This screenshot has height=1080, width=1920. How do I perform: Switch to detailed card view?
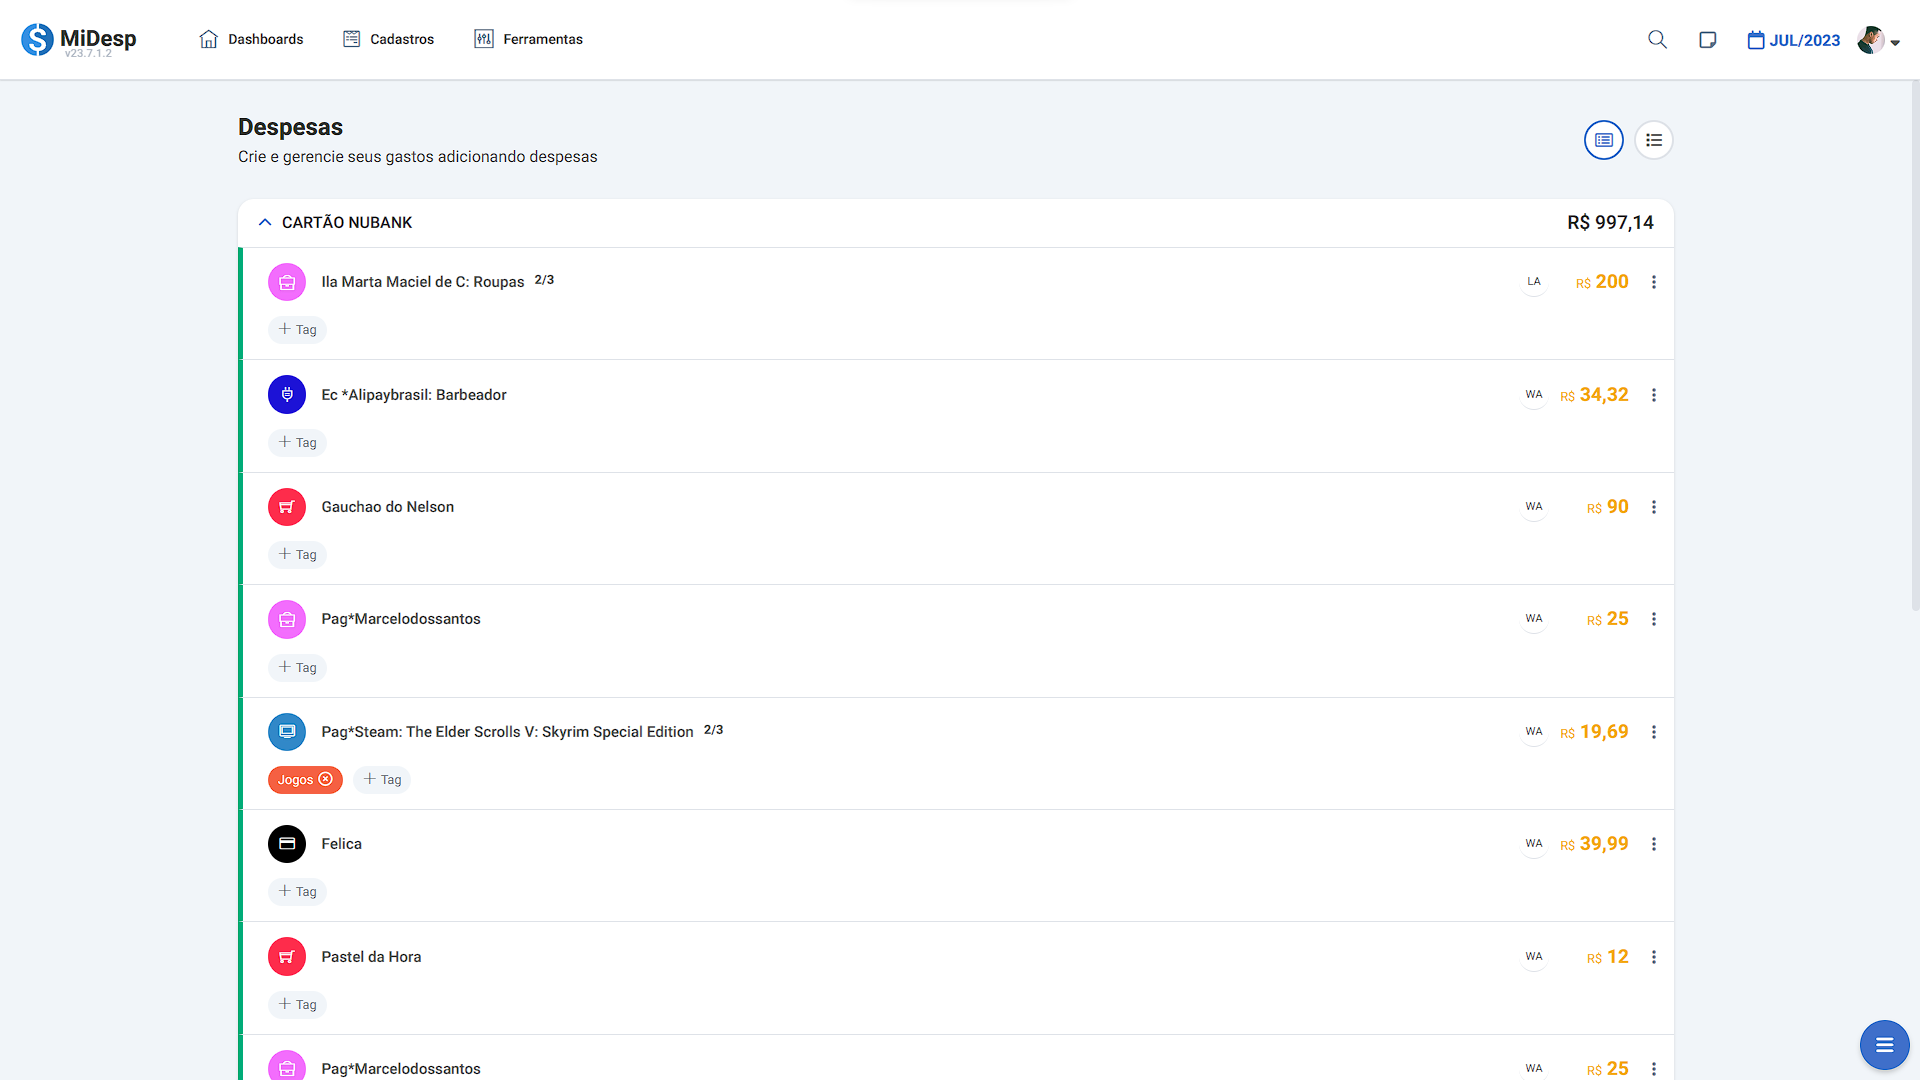1603,140
